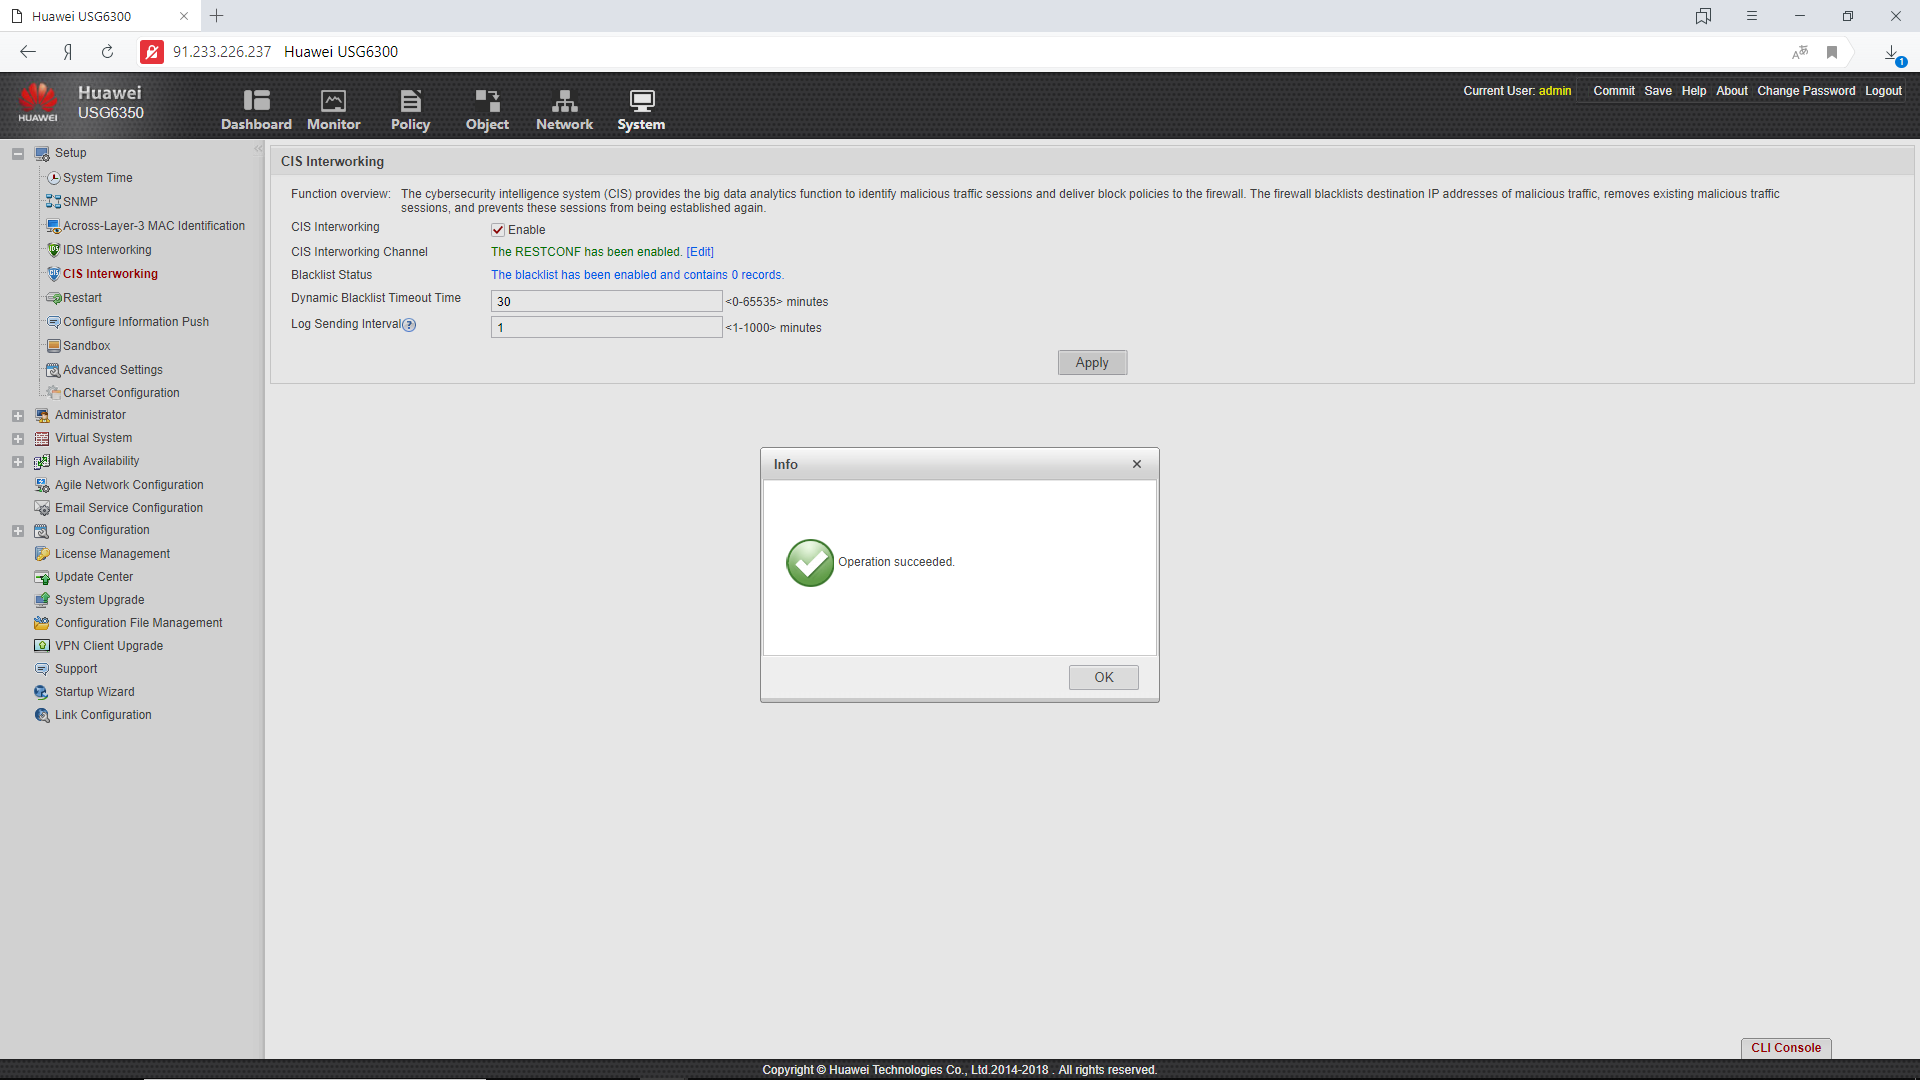The image size is (1920, 1080).
Task: Open the System tab in top navigation
Action: pos(641,110)
